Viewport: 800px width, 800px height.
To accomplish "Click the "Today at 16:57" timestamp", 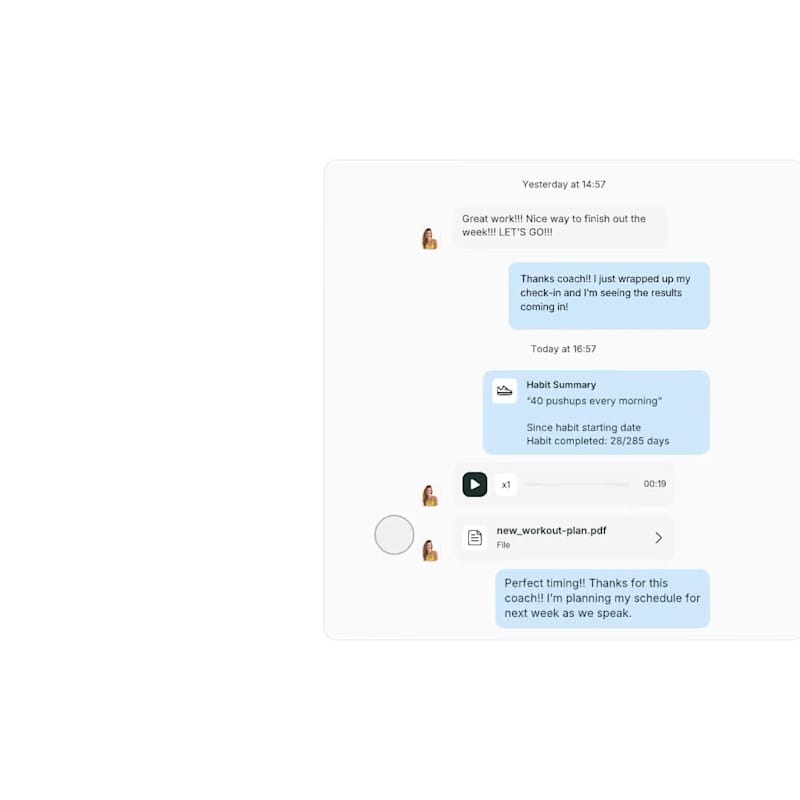I will point(563,349).
